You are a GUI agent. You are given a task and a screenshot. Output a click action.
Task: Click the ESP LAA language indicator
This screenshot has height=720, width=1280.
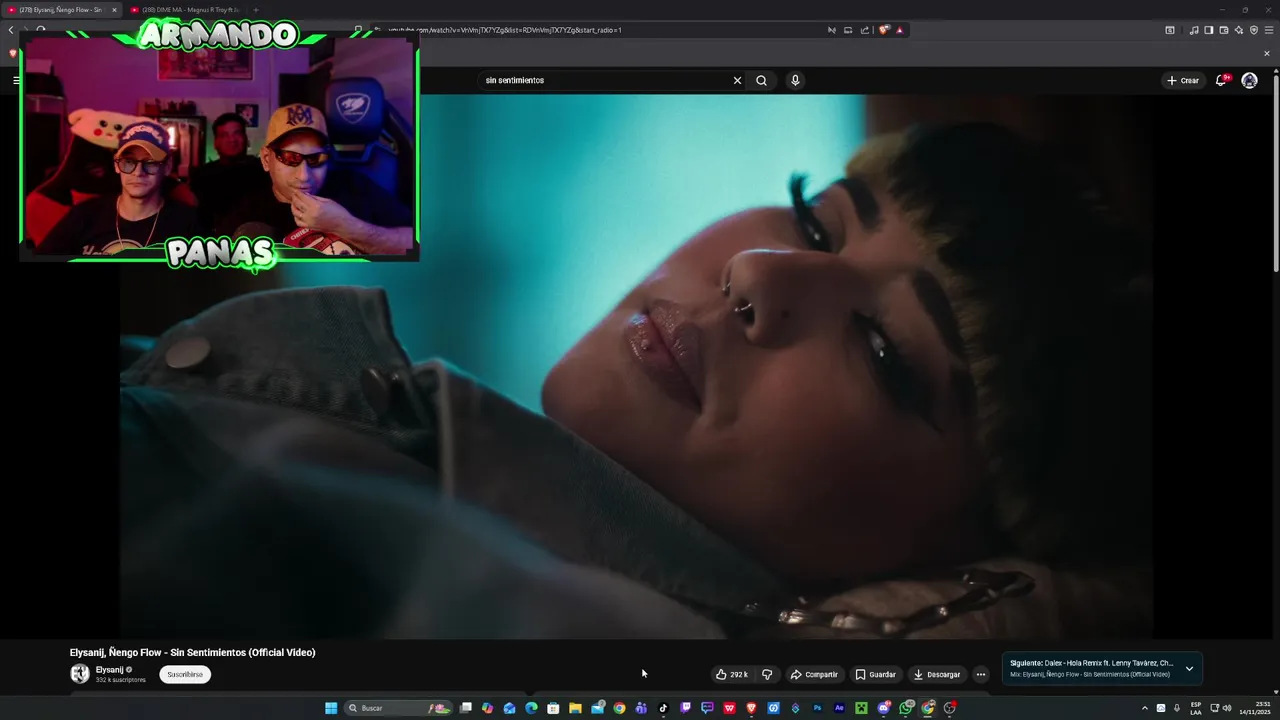click(1196, 708)
